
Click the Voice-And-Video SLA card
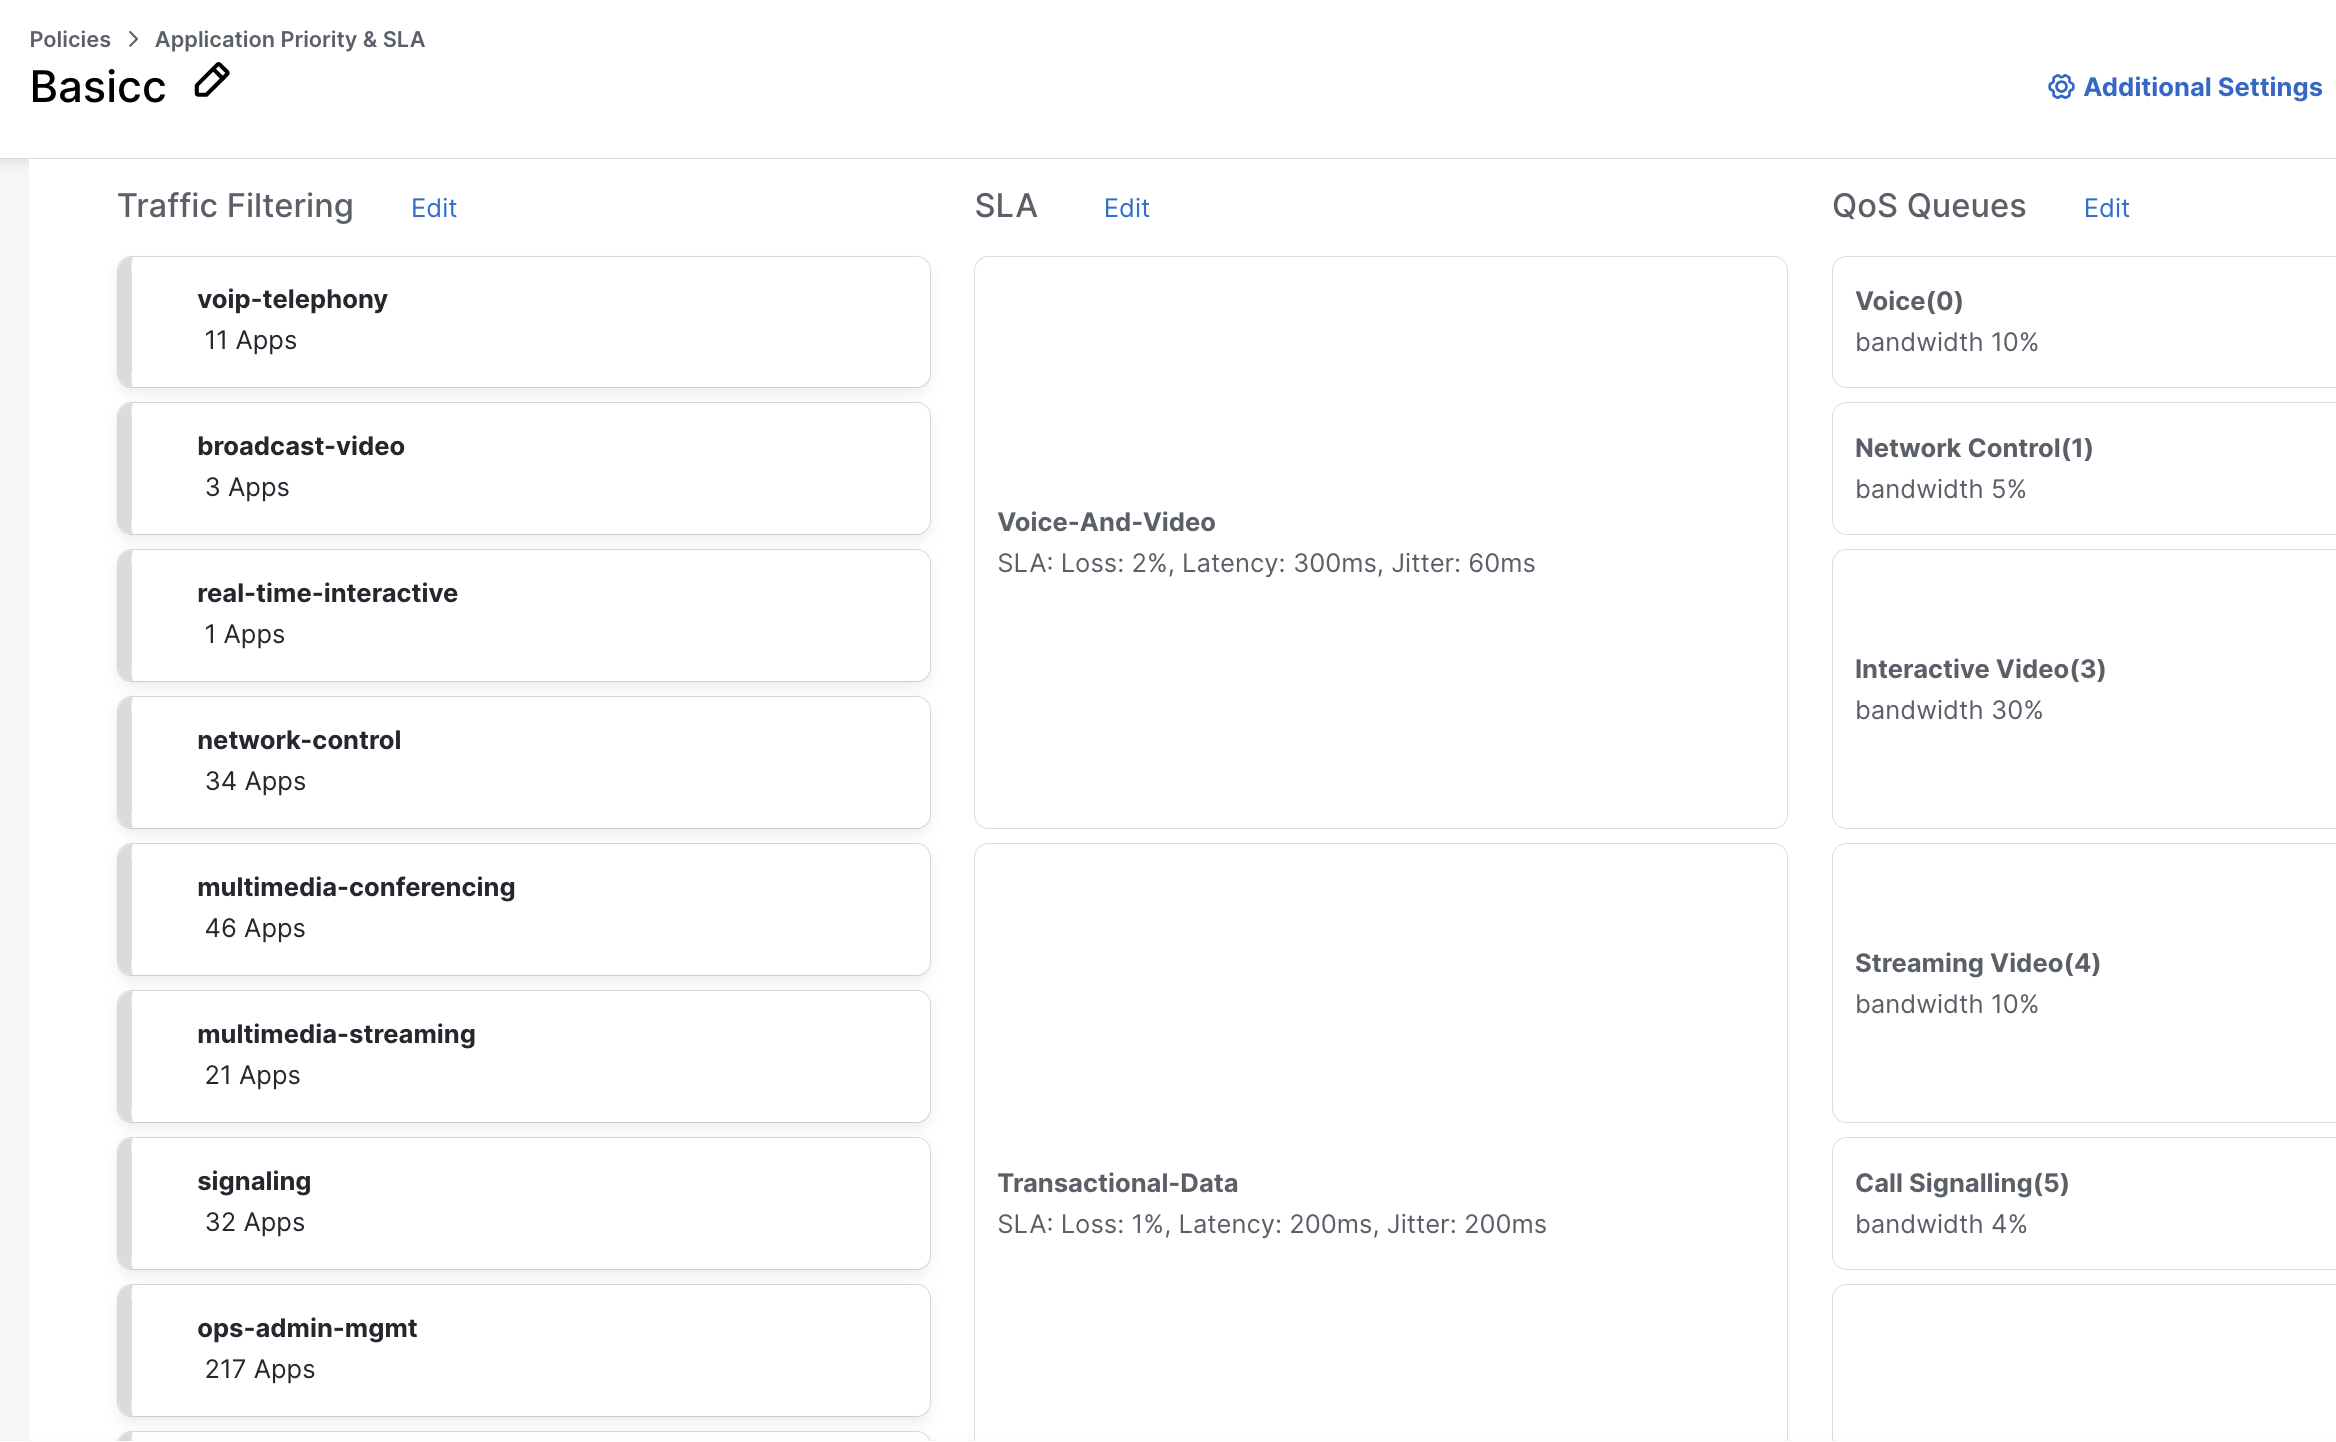[x=1380, y=542]
